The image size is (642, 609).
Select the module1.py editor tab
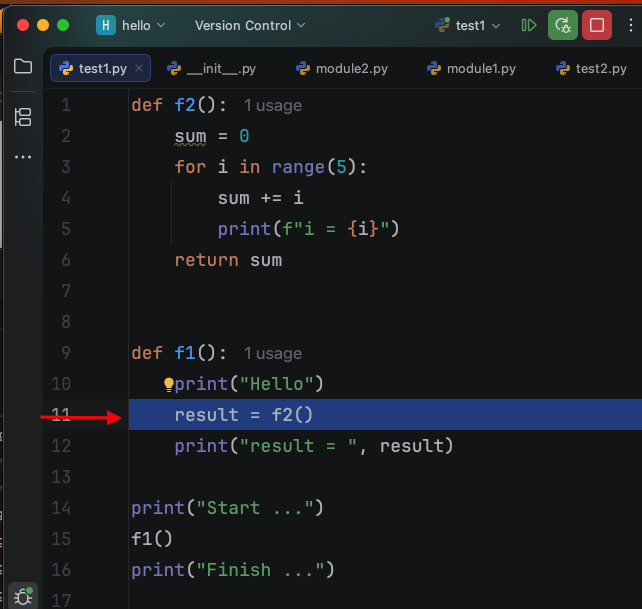(x=471, y=69)
